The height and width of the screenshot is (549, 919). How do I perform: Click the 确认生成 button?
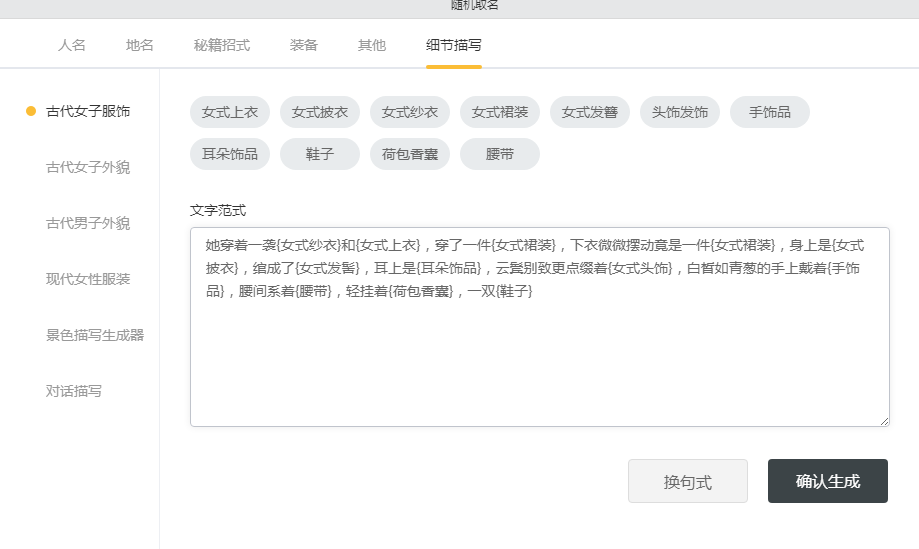pyautogui.click(x=828, y=482)
